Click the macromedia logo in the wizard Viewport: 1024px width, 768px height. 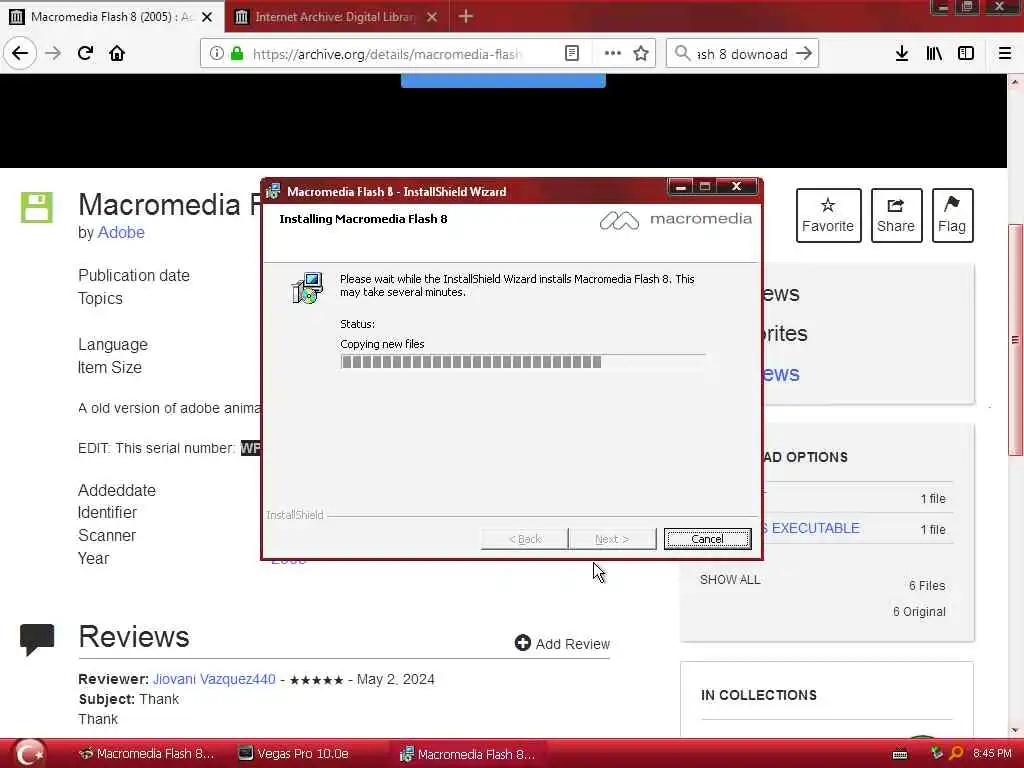(x=675, y=220)
